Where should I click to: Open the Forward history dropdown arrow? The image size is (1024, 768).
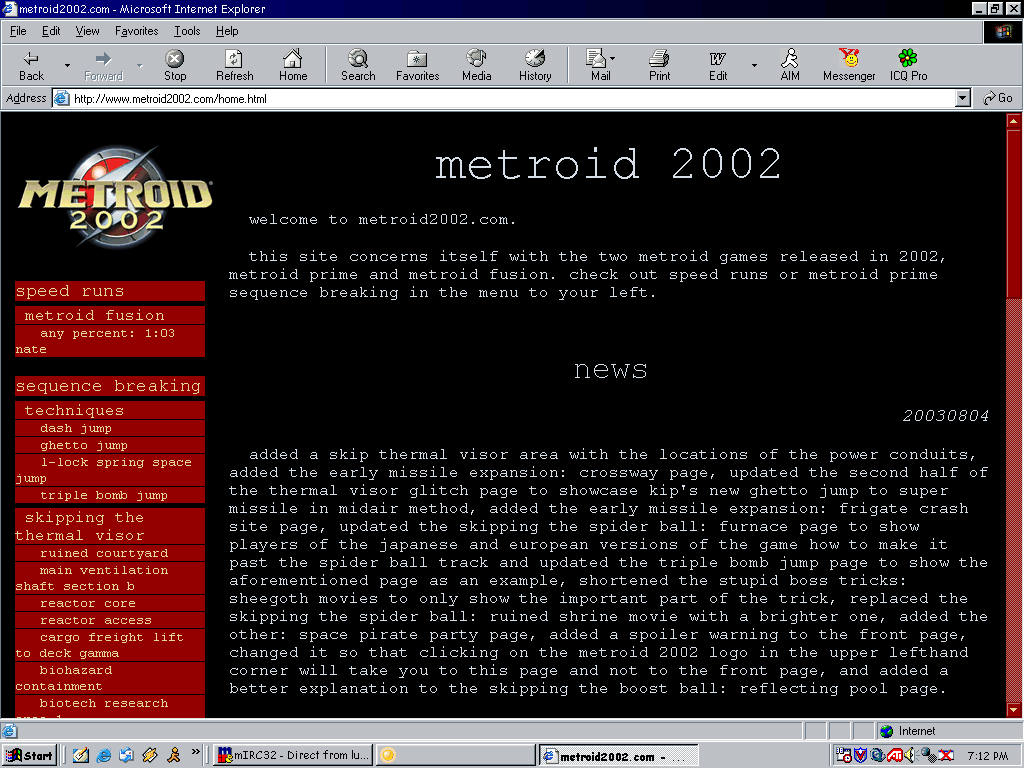(139, 65)
